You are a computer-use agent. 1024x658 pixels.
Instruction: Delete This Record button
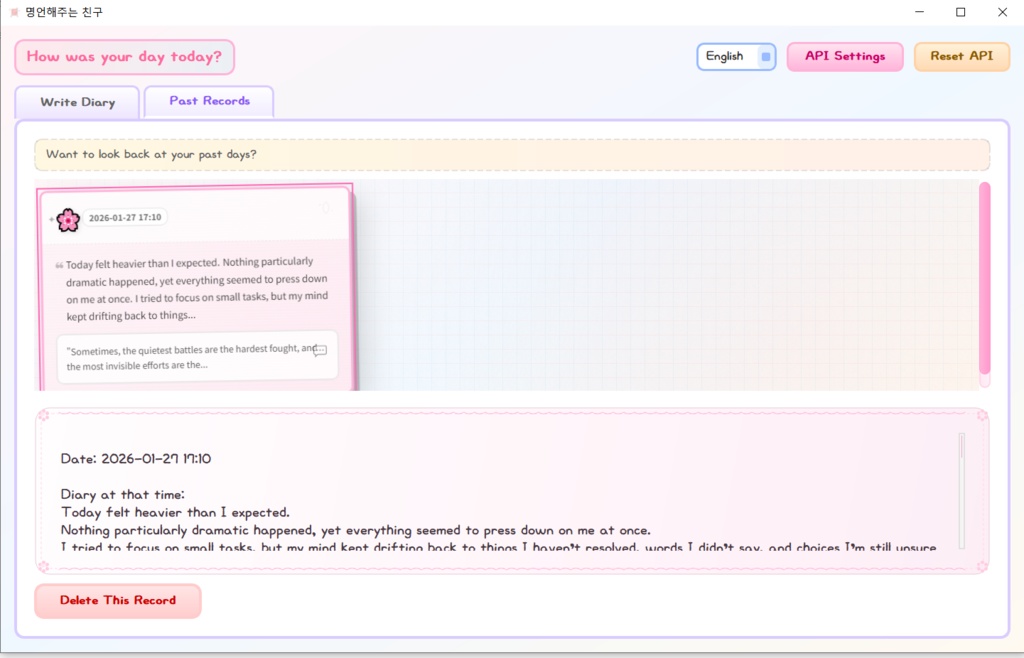[118, 601]
